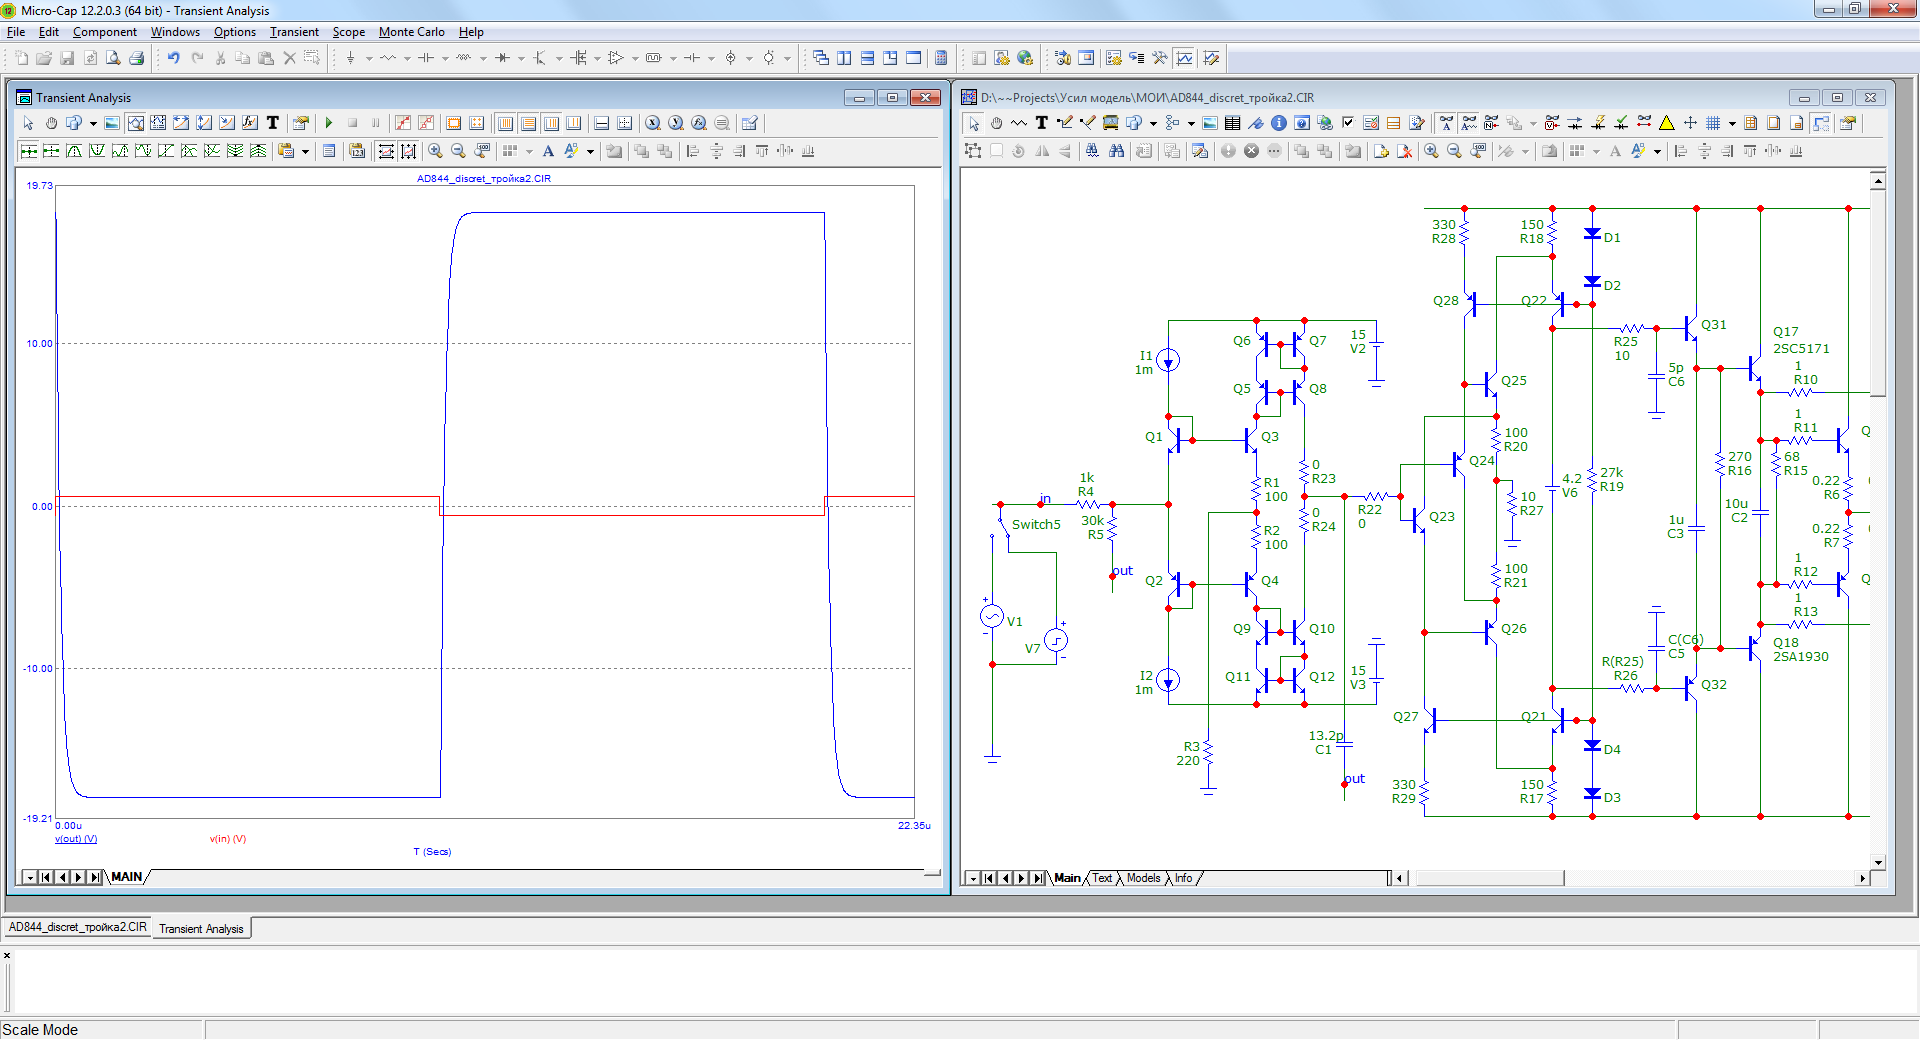1920x1040 pixels.
Task: Switch to the Models tab in schematic
Action: [x=1143, y=878]
